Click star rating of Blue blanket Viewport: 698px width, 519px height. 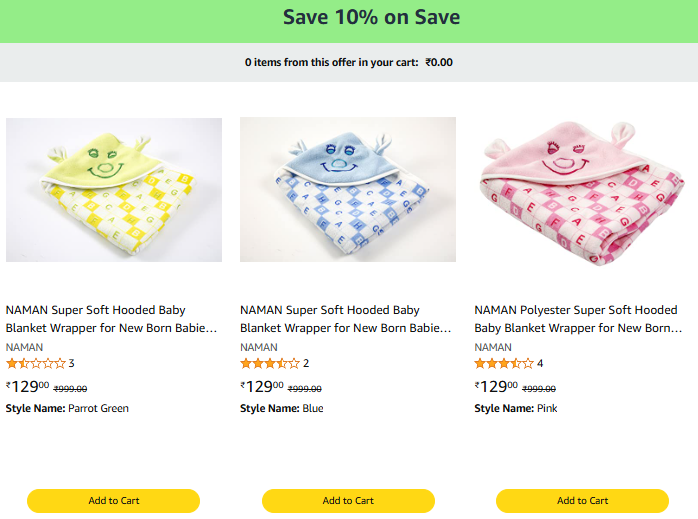pyautogui.click(x=270, y=364)
